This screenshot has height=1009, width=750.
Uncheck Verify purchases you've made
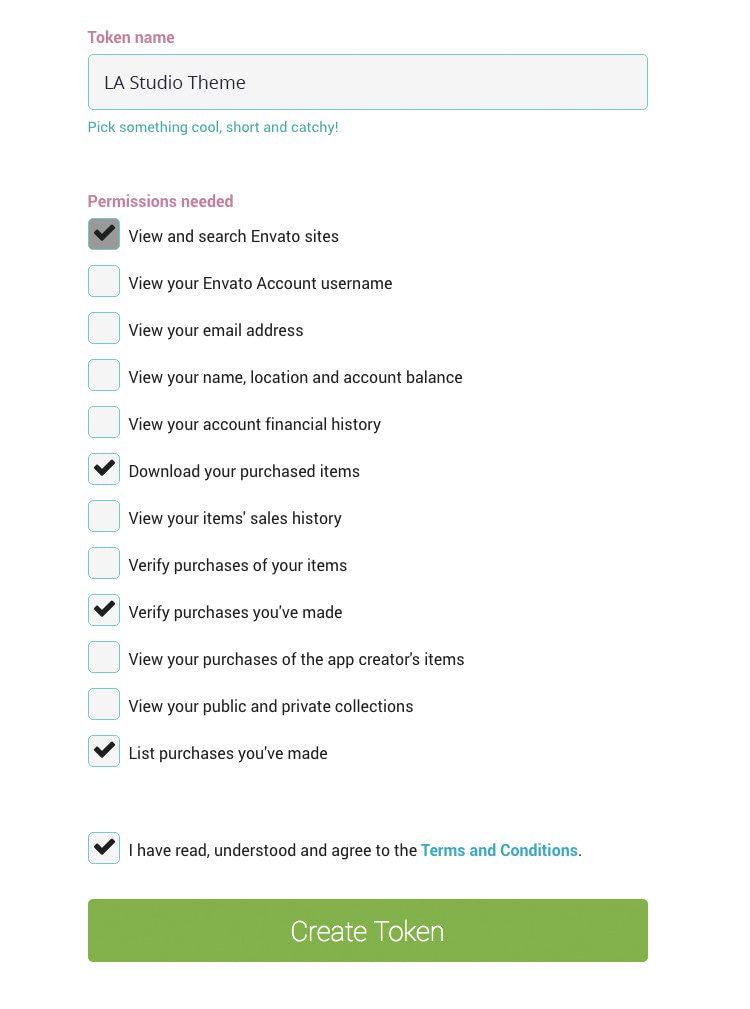click(104, 611)
